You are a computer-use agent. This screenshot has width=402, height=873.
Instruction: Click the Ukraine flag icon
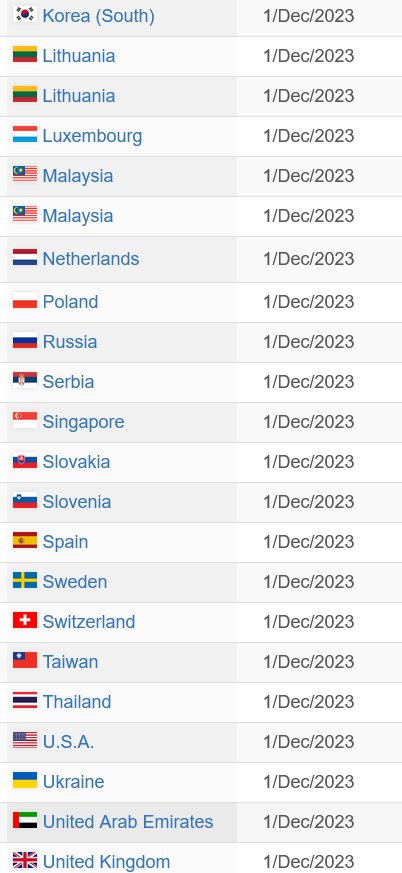25,781
